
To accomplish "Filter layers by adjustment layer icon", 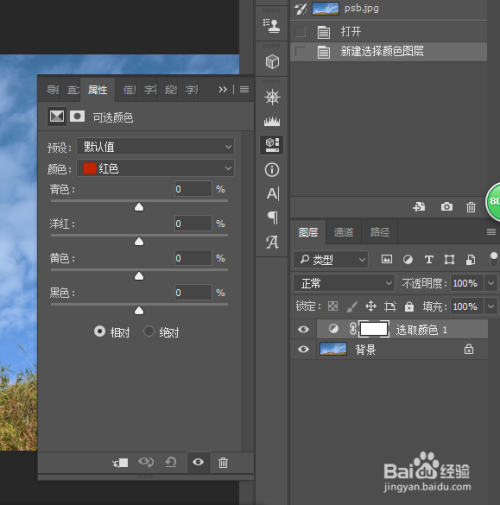I will point(408,259).
